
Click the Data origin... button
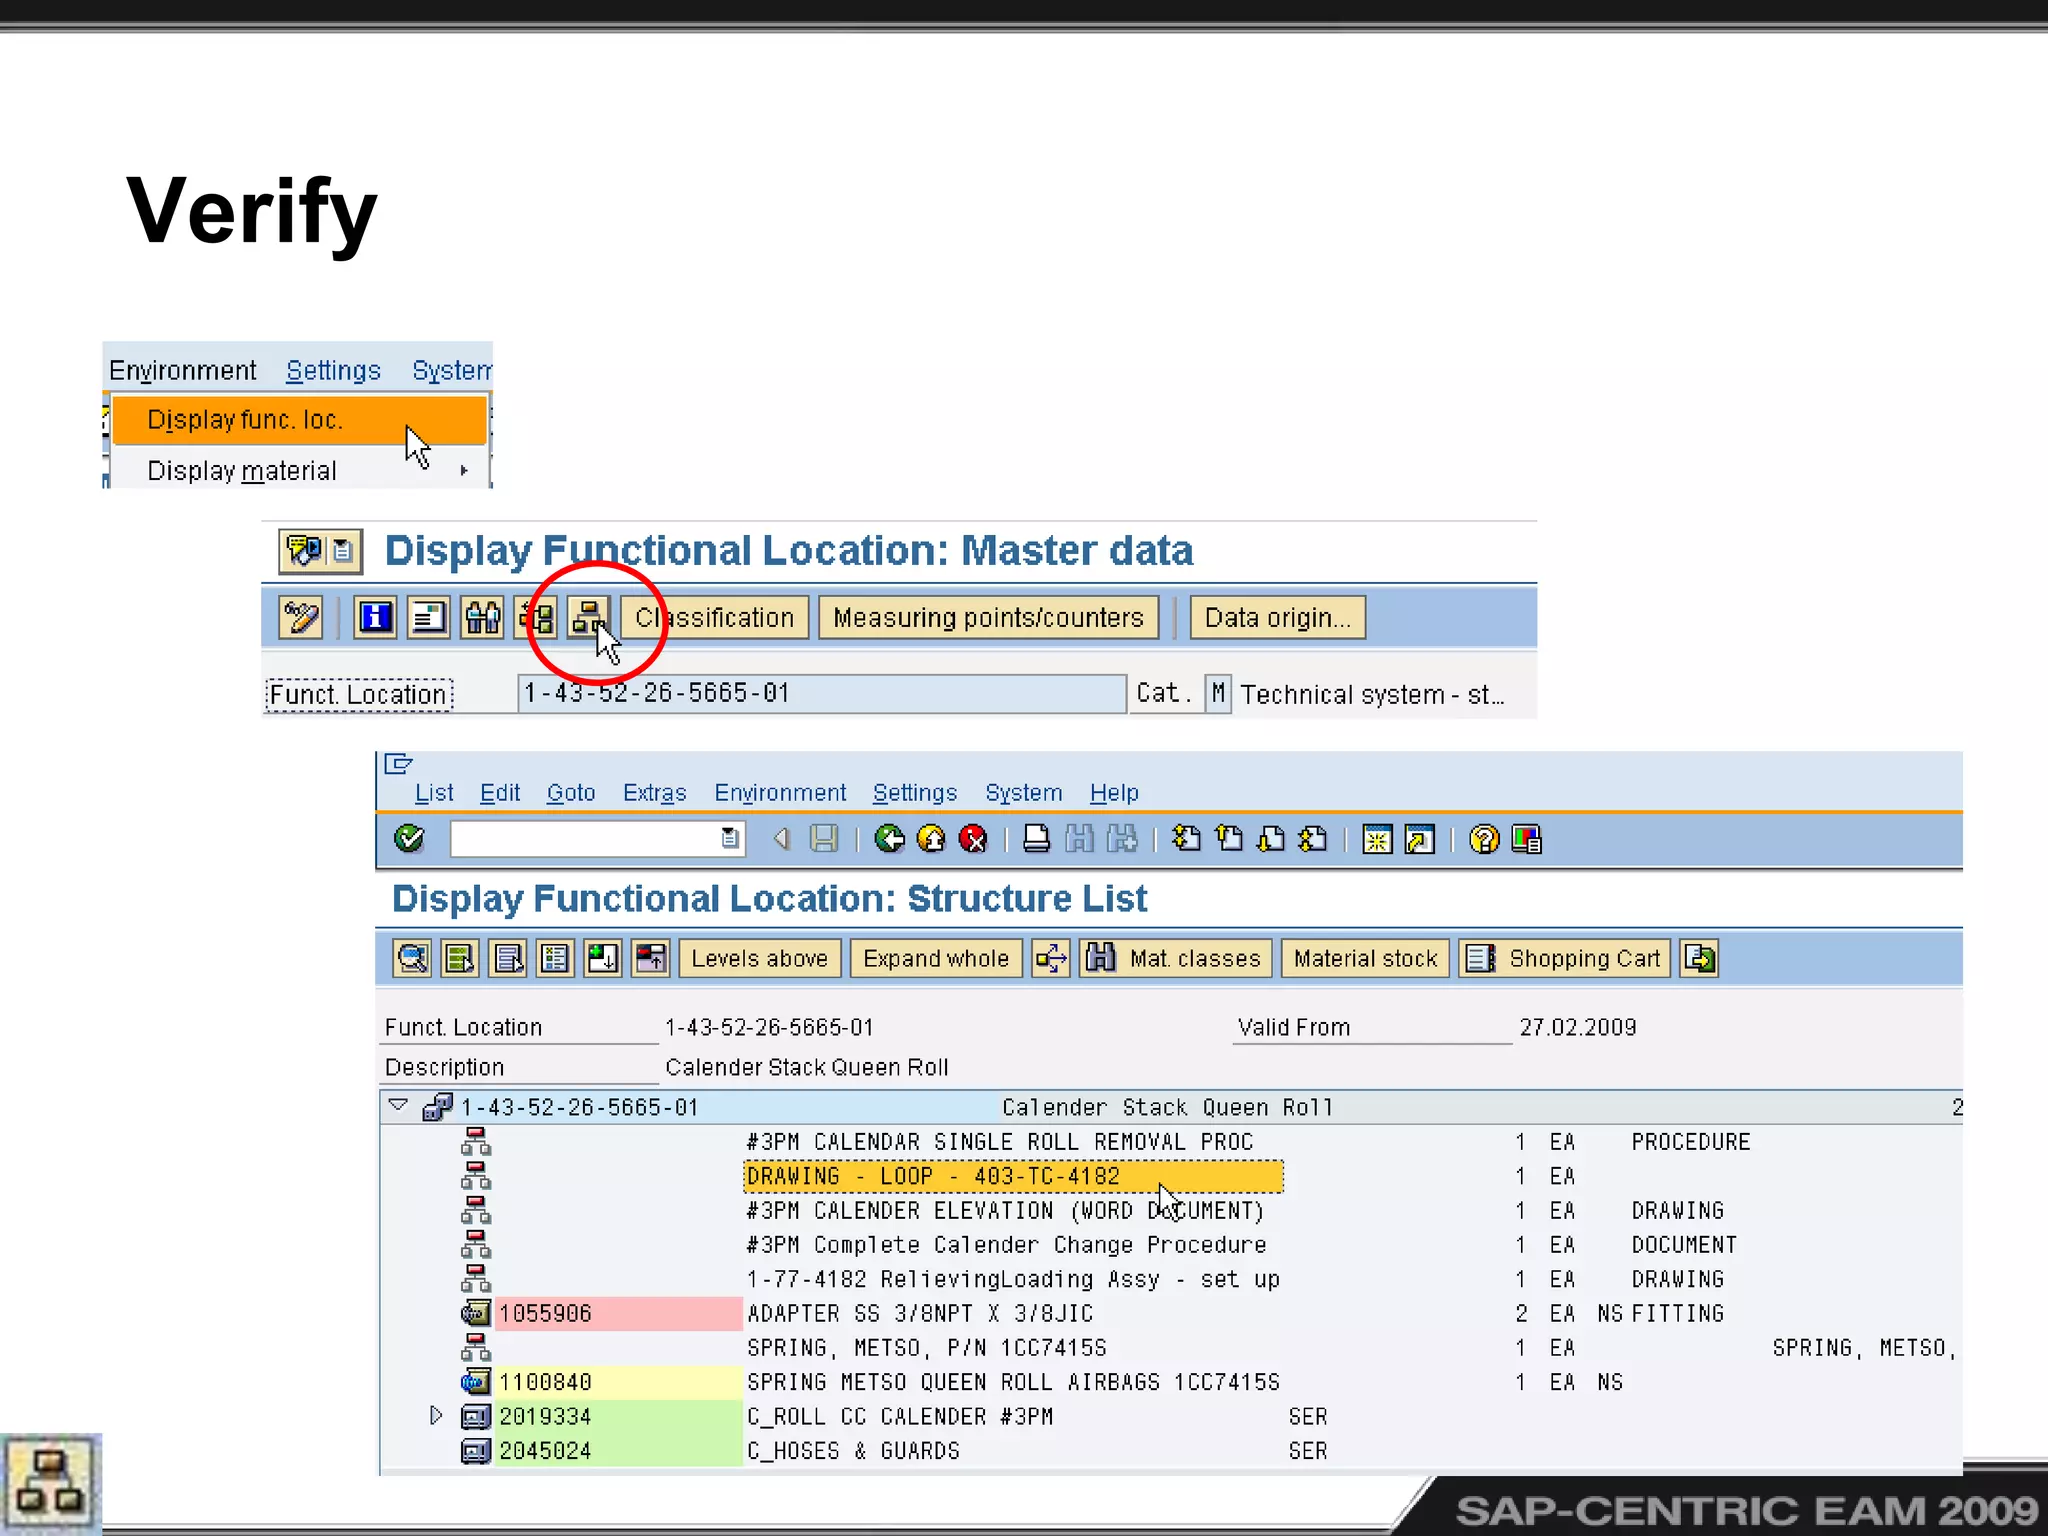click(x=1277, y=617)
